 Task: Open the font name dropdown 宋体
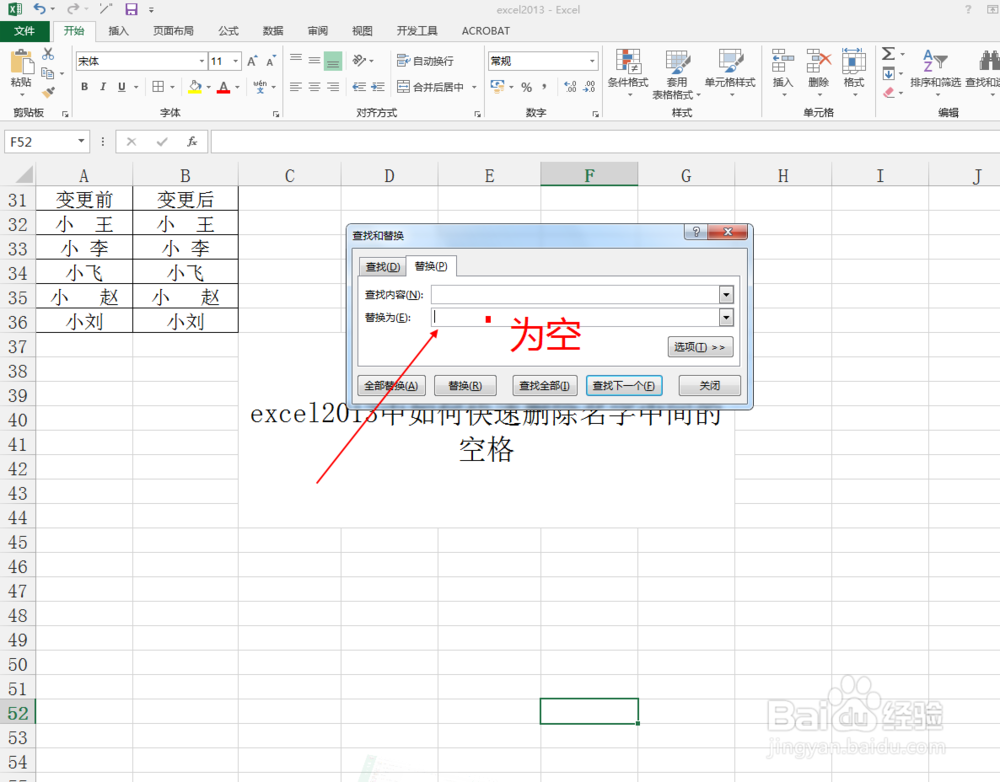point(202,61)
